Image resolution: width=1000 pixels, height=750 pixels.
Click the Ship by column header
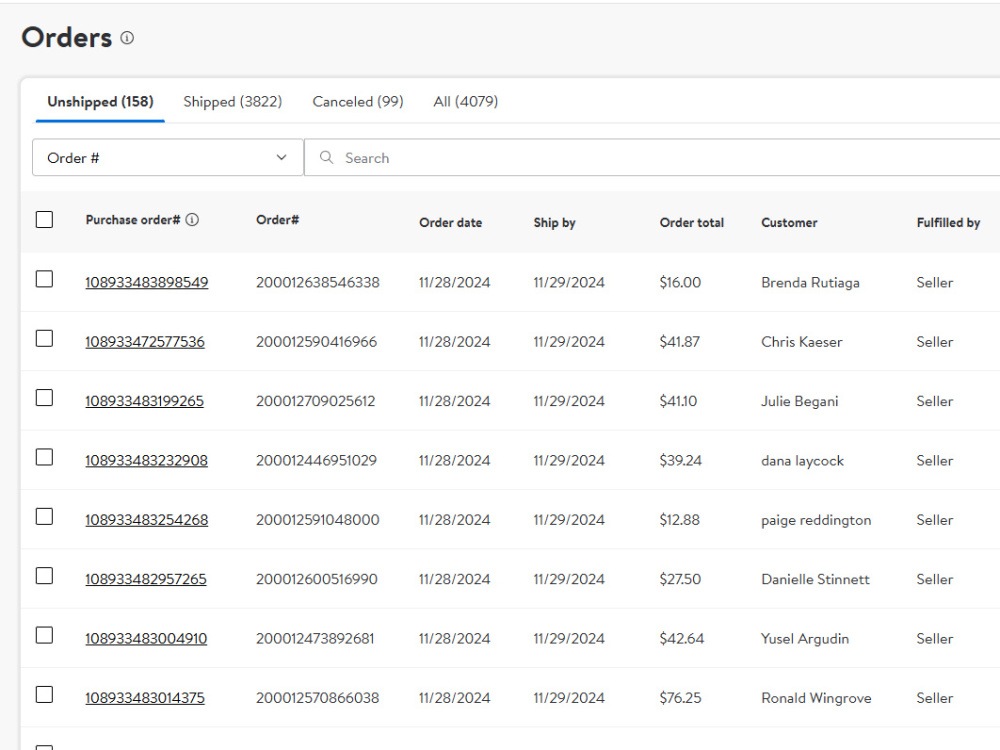point(554,223)
